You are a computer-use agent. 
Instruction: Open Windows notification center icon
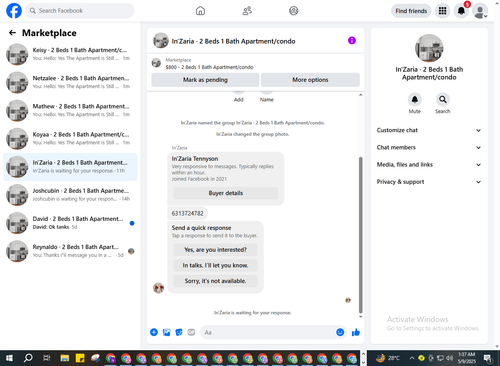488,358
